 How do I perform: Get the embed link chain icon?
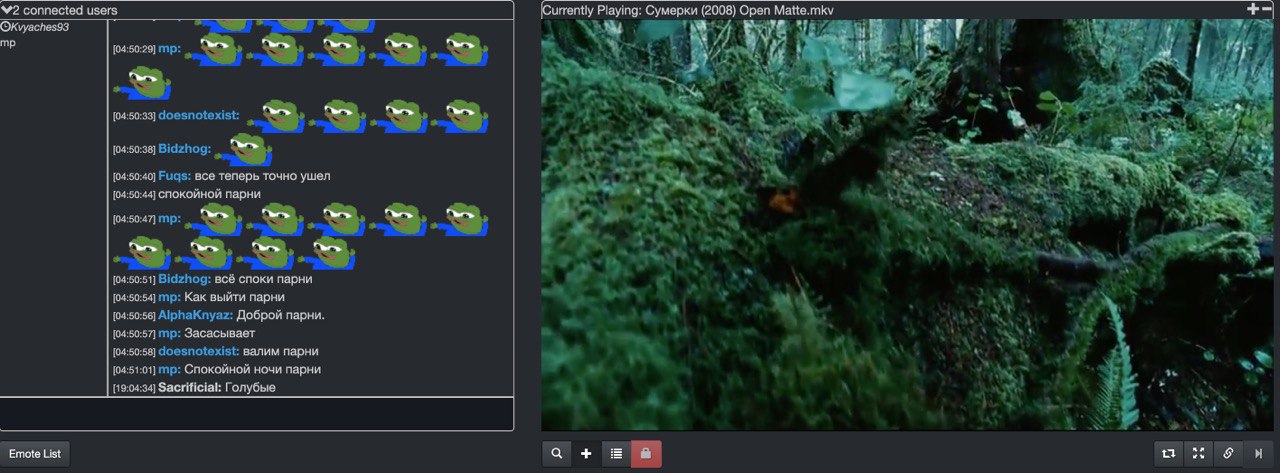click(x=1228, y=454)
